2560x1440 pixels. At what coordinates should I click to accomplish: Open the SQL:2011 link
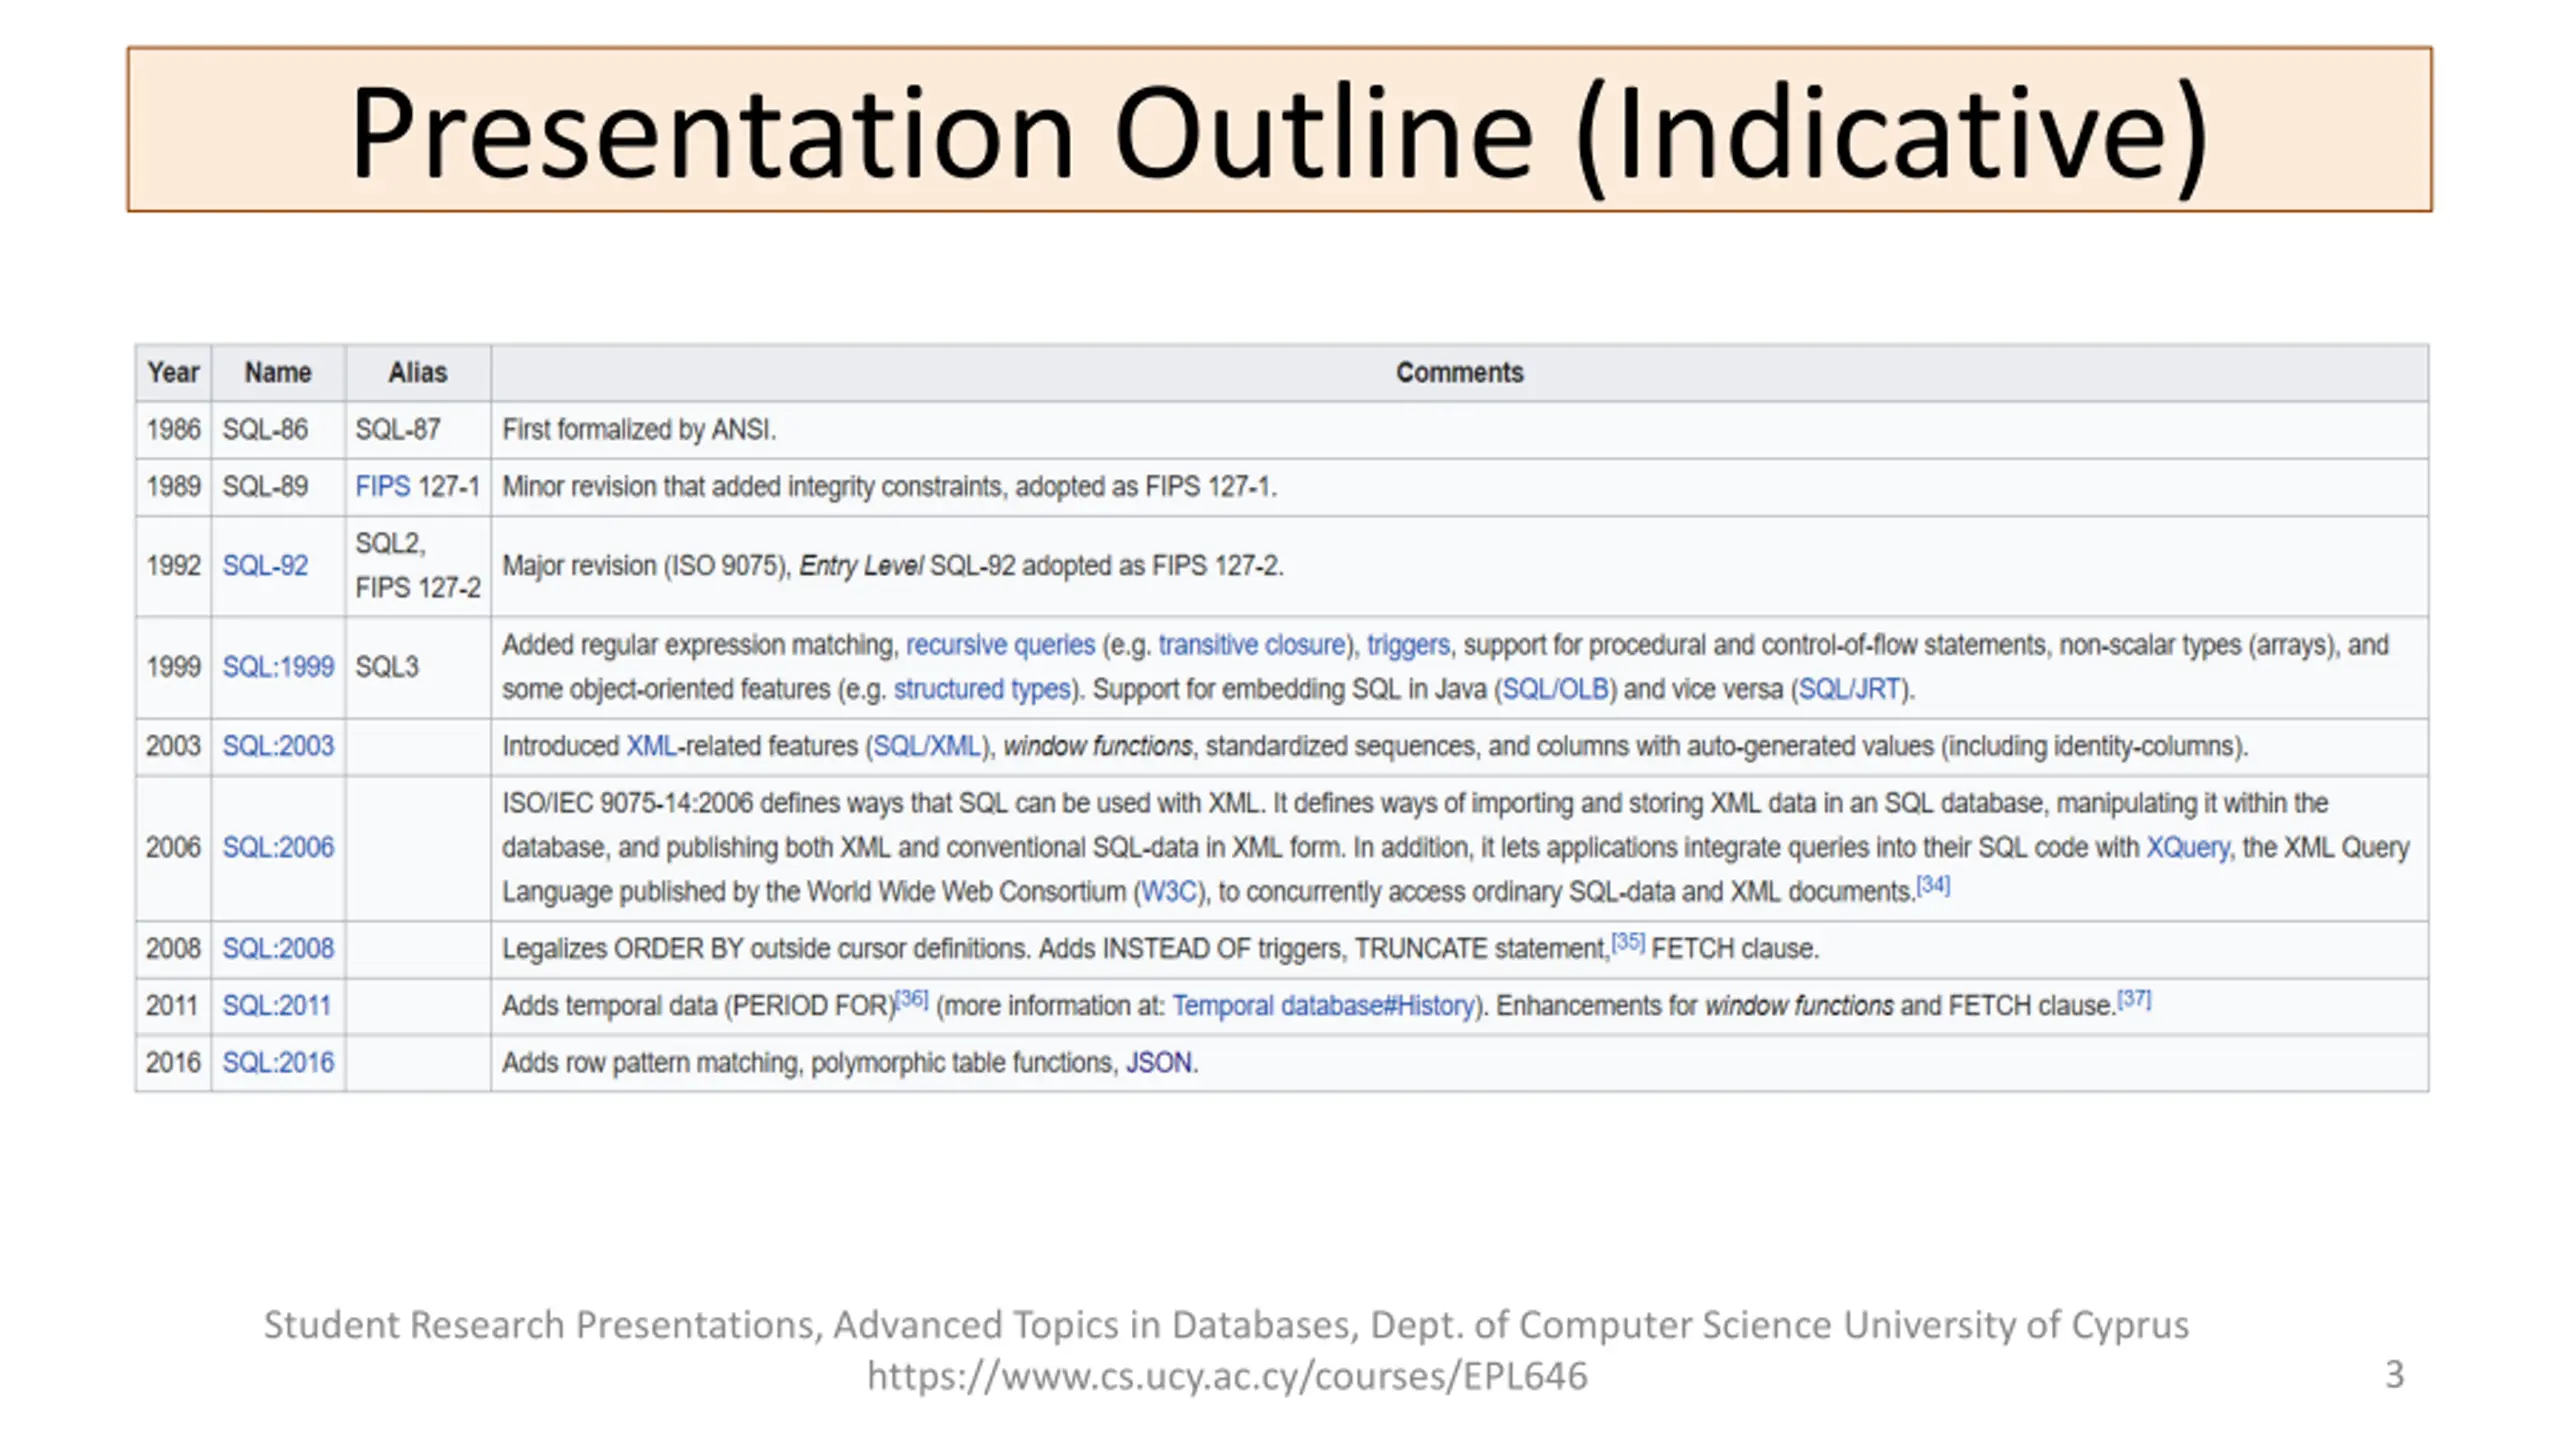tap(275, 1005)
